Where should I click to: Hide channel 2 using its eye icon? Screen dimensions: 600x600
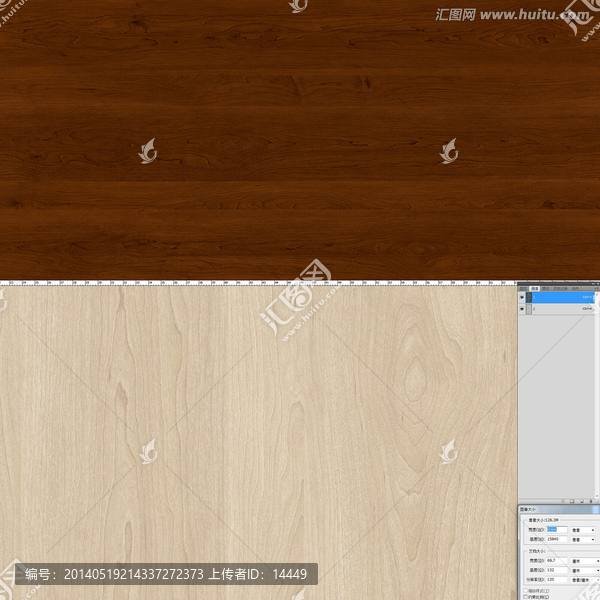[522, 309]
